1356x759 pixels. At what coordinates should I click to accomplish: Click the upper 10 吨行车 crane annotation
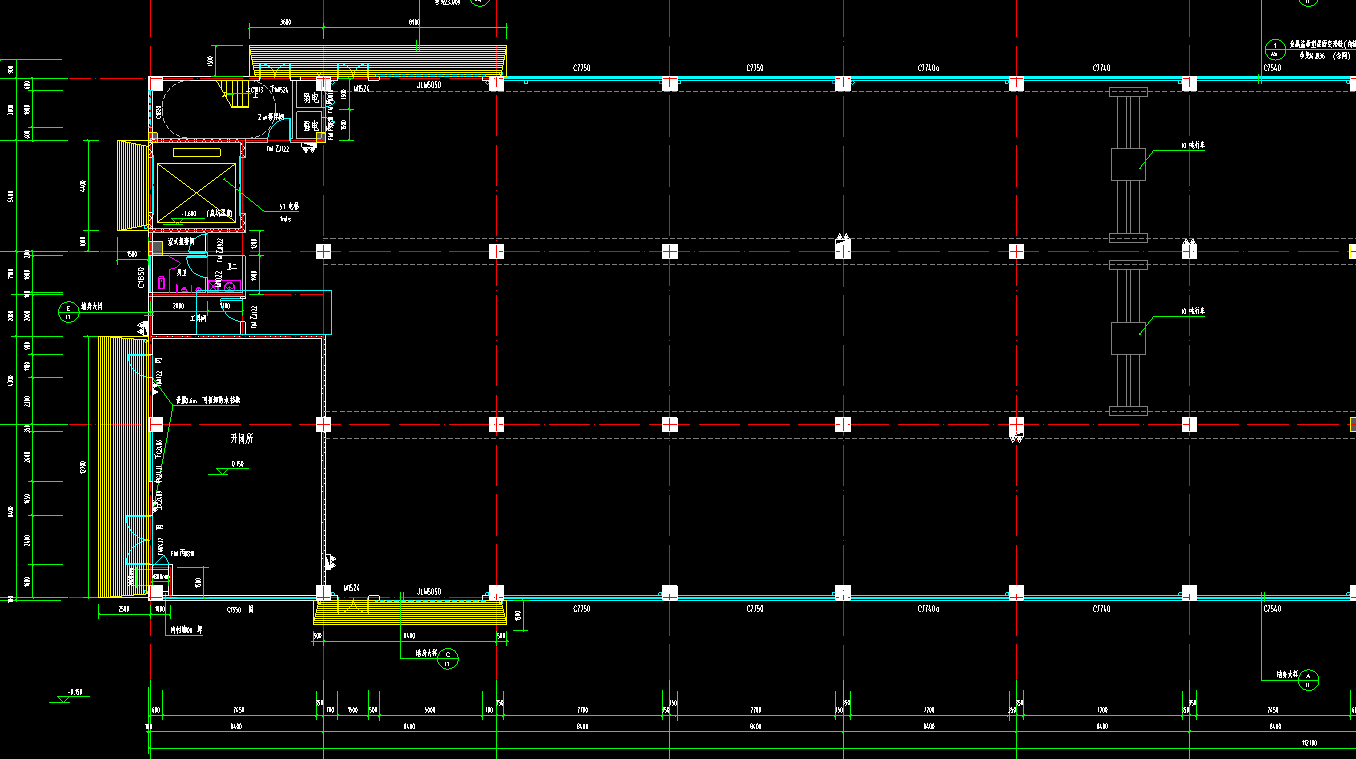pos(1193,146)
